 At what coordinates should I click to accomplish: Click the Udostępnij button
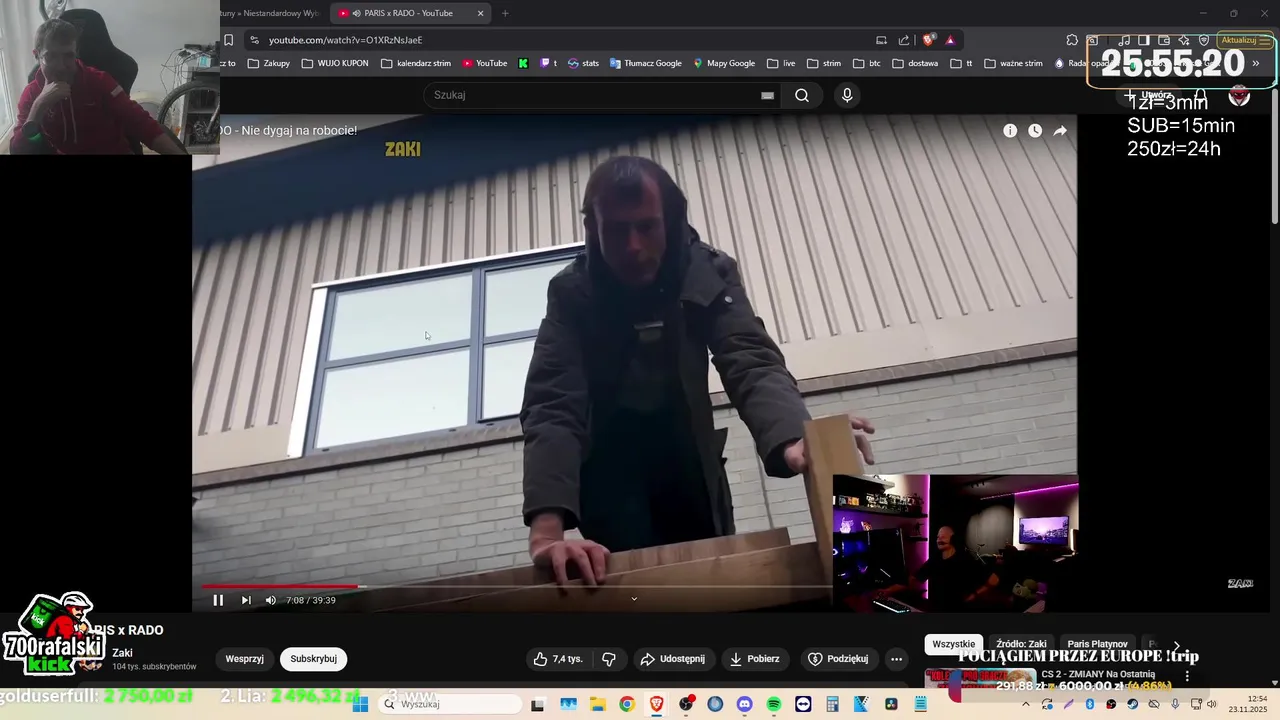[673, 659]
